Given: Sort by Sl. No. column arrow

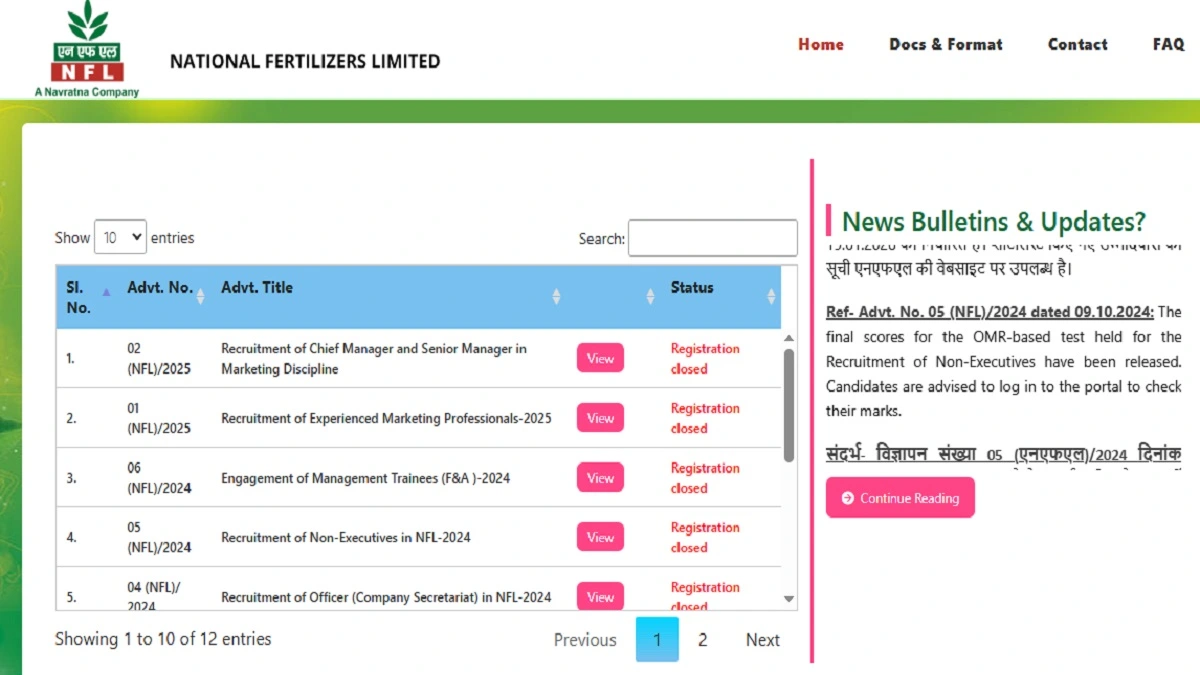Looking at the screenshot, I should coord(107,293).
